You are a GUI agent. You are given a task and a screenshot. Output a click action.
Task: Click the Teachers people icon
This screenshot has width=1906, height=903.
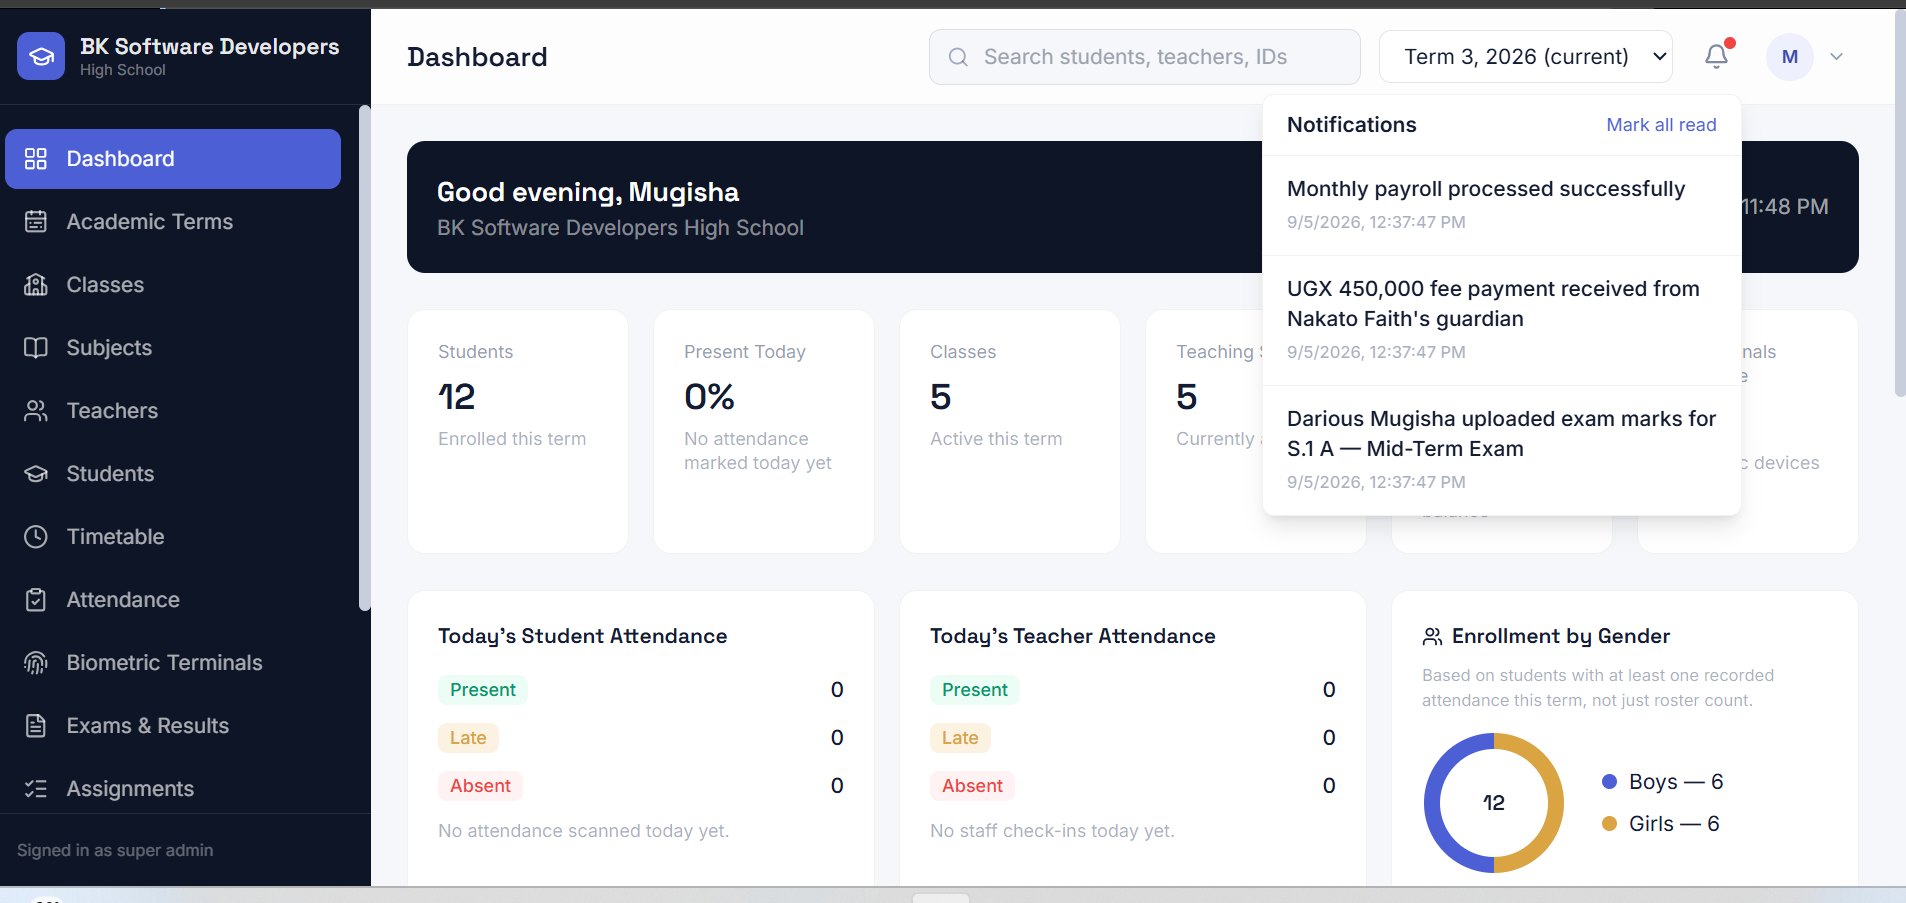(x=36, y=411)
